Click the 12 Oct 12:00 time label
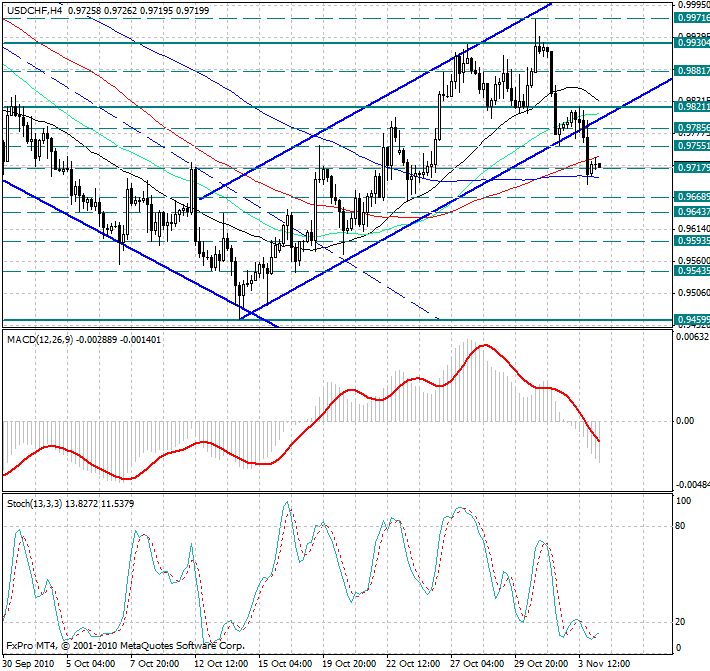Image resolution: width=710 pixels, height=671 pixels. pos(221,664)
